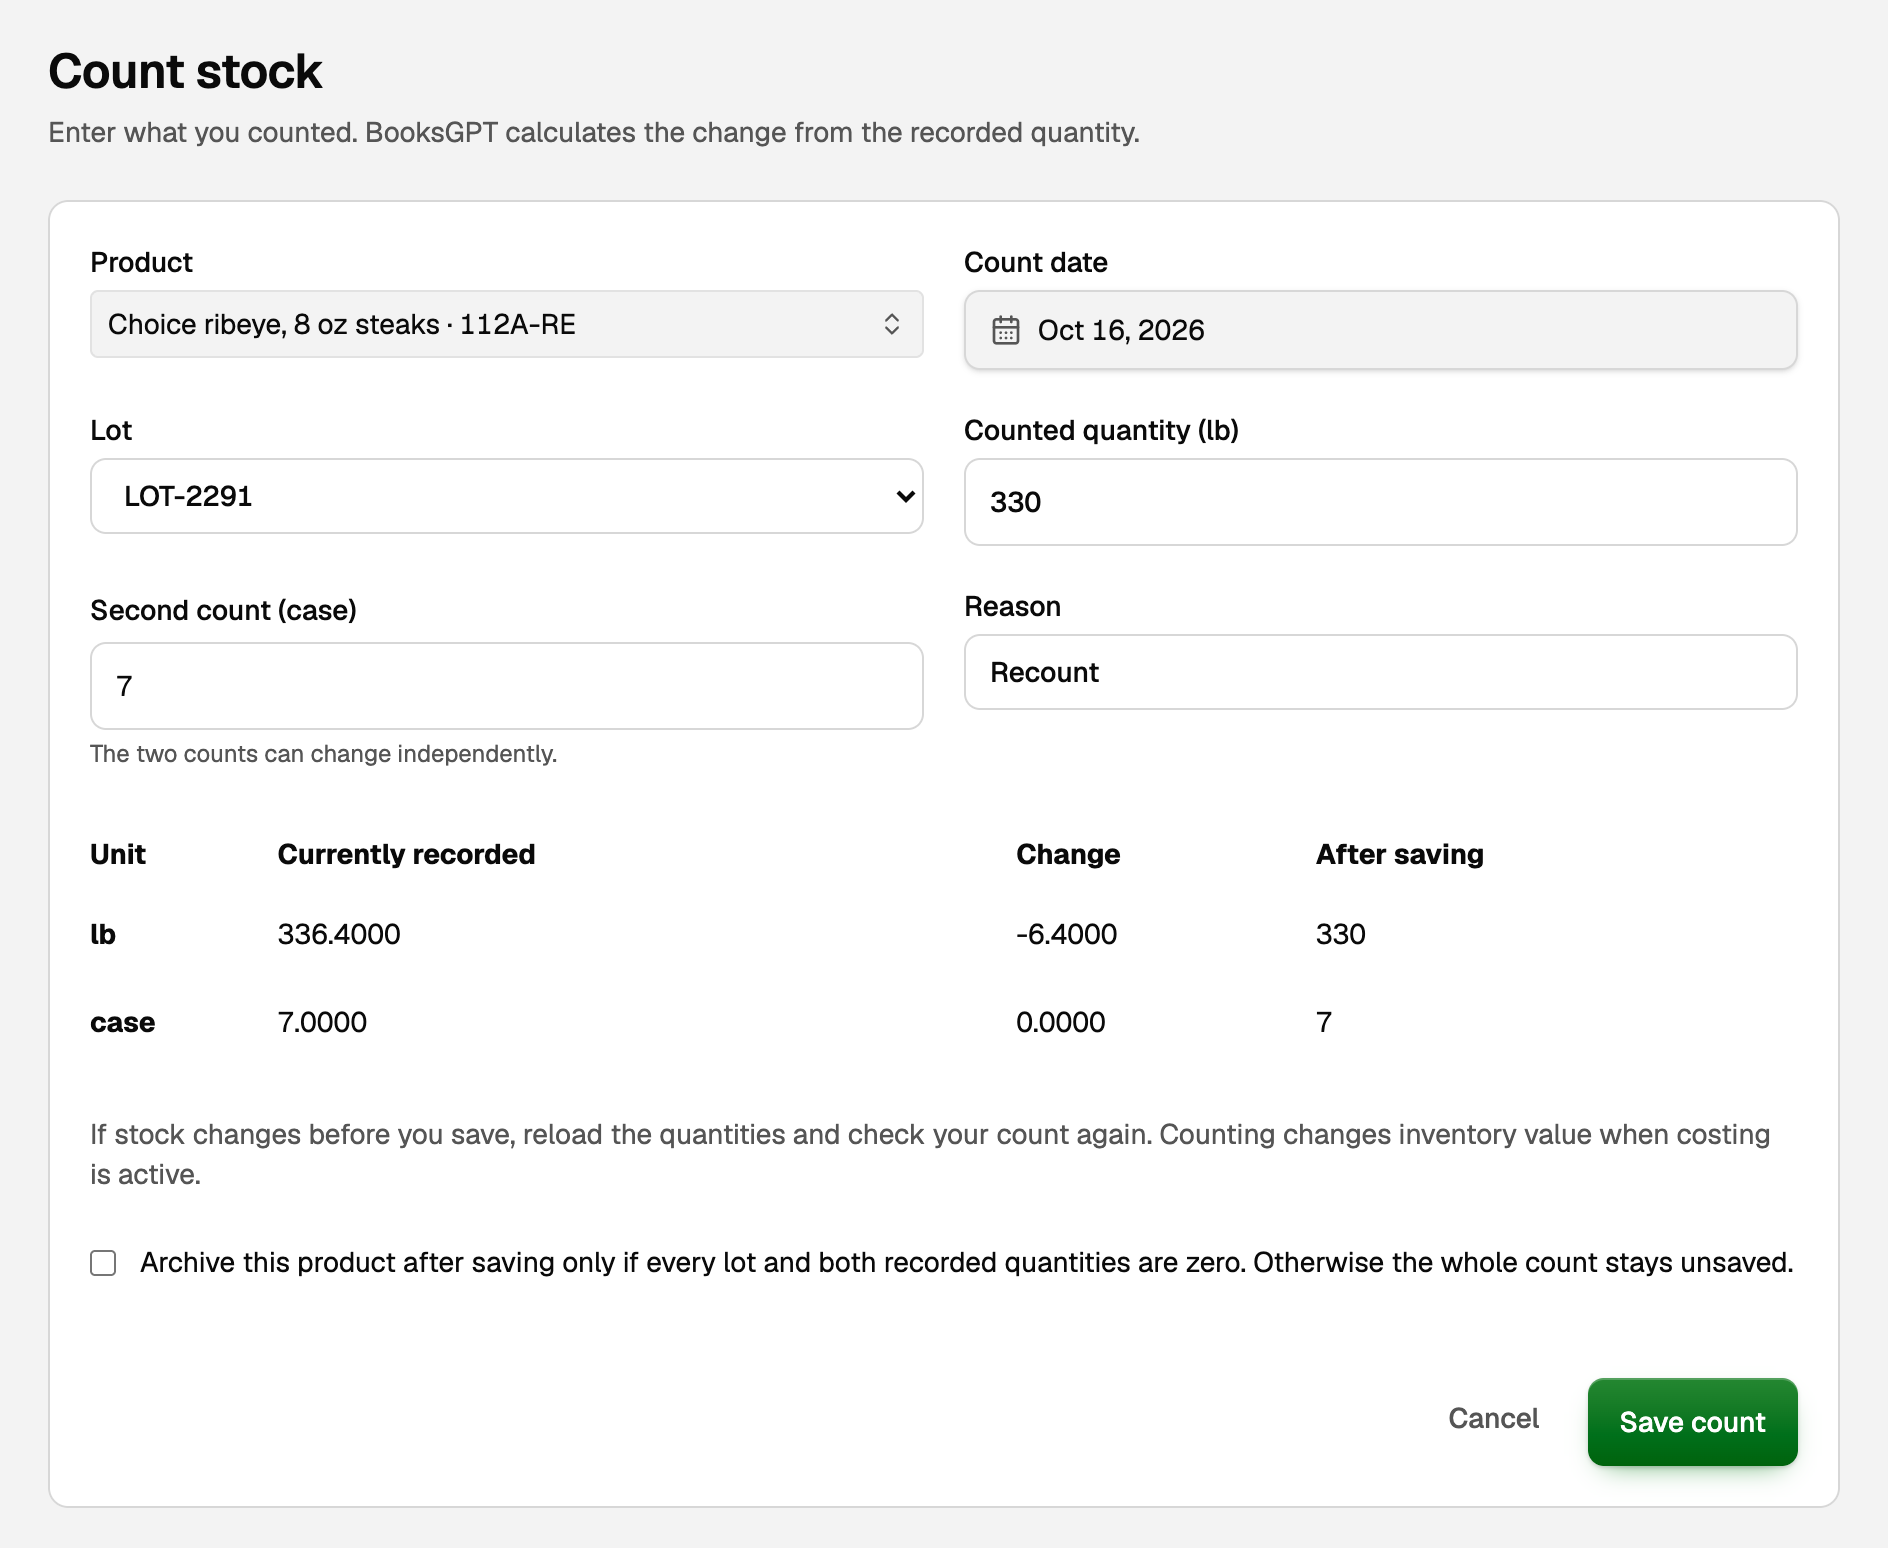This screenshot has height=1548, width=1888.
Task: Expand the Lot dropdown showing LOT-2291
Action: 506,496
